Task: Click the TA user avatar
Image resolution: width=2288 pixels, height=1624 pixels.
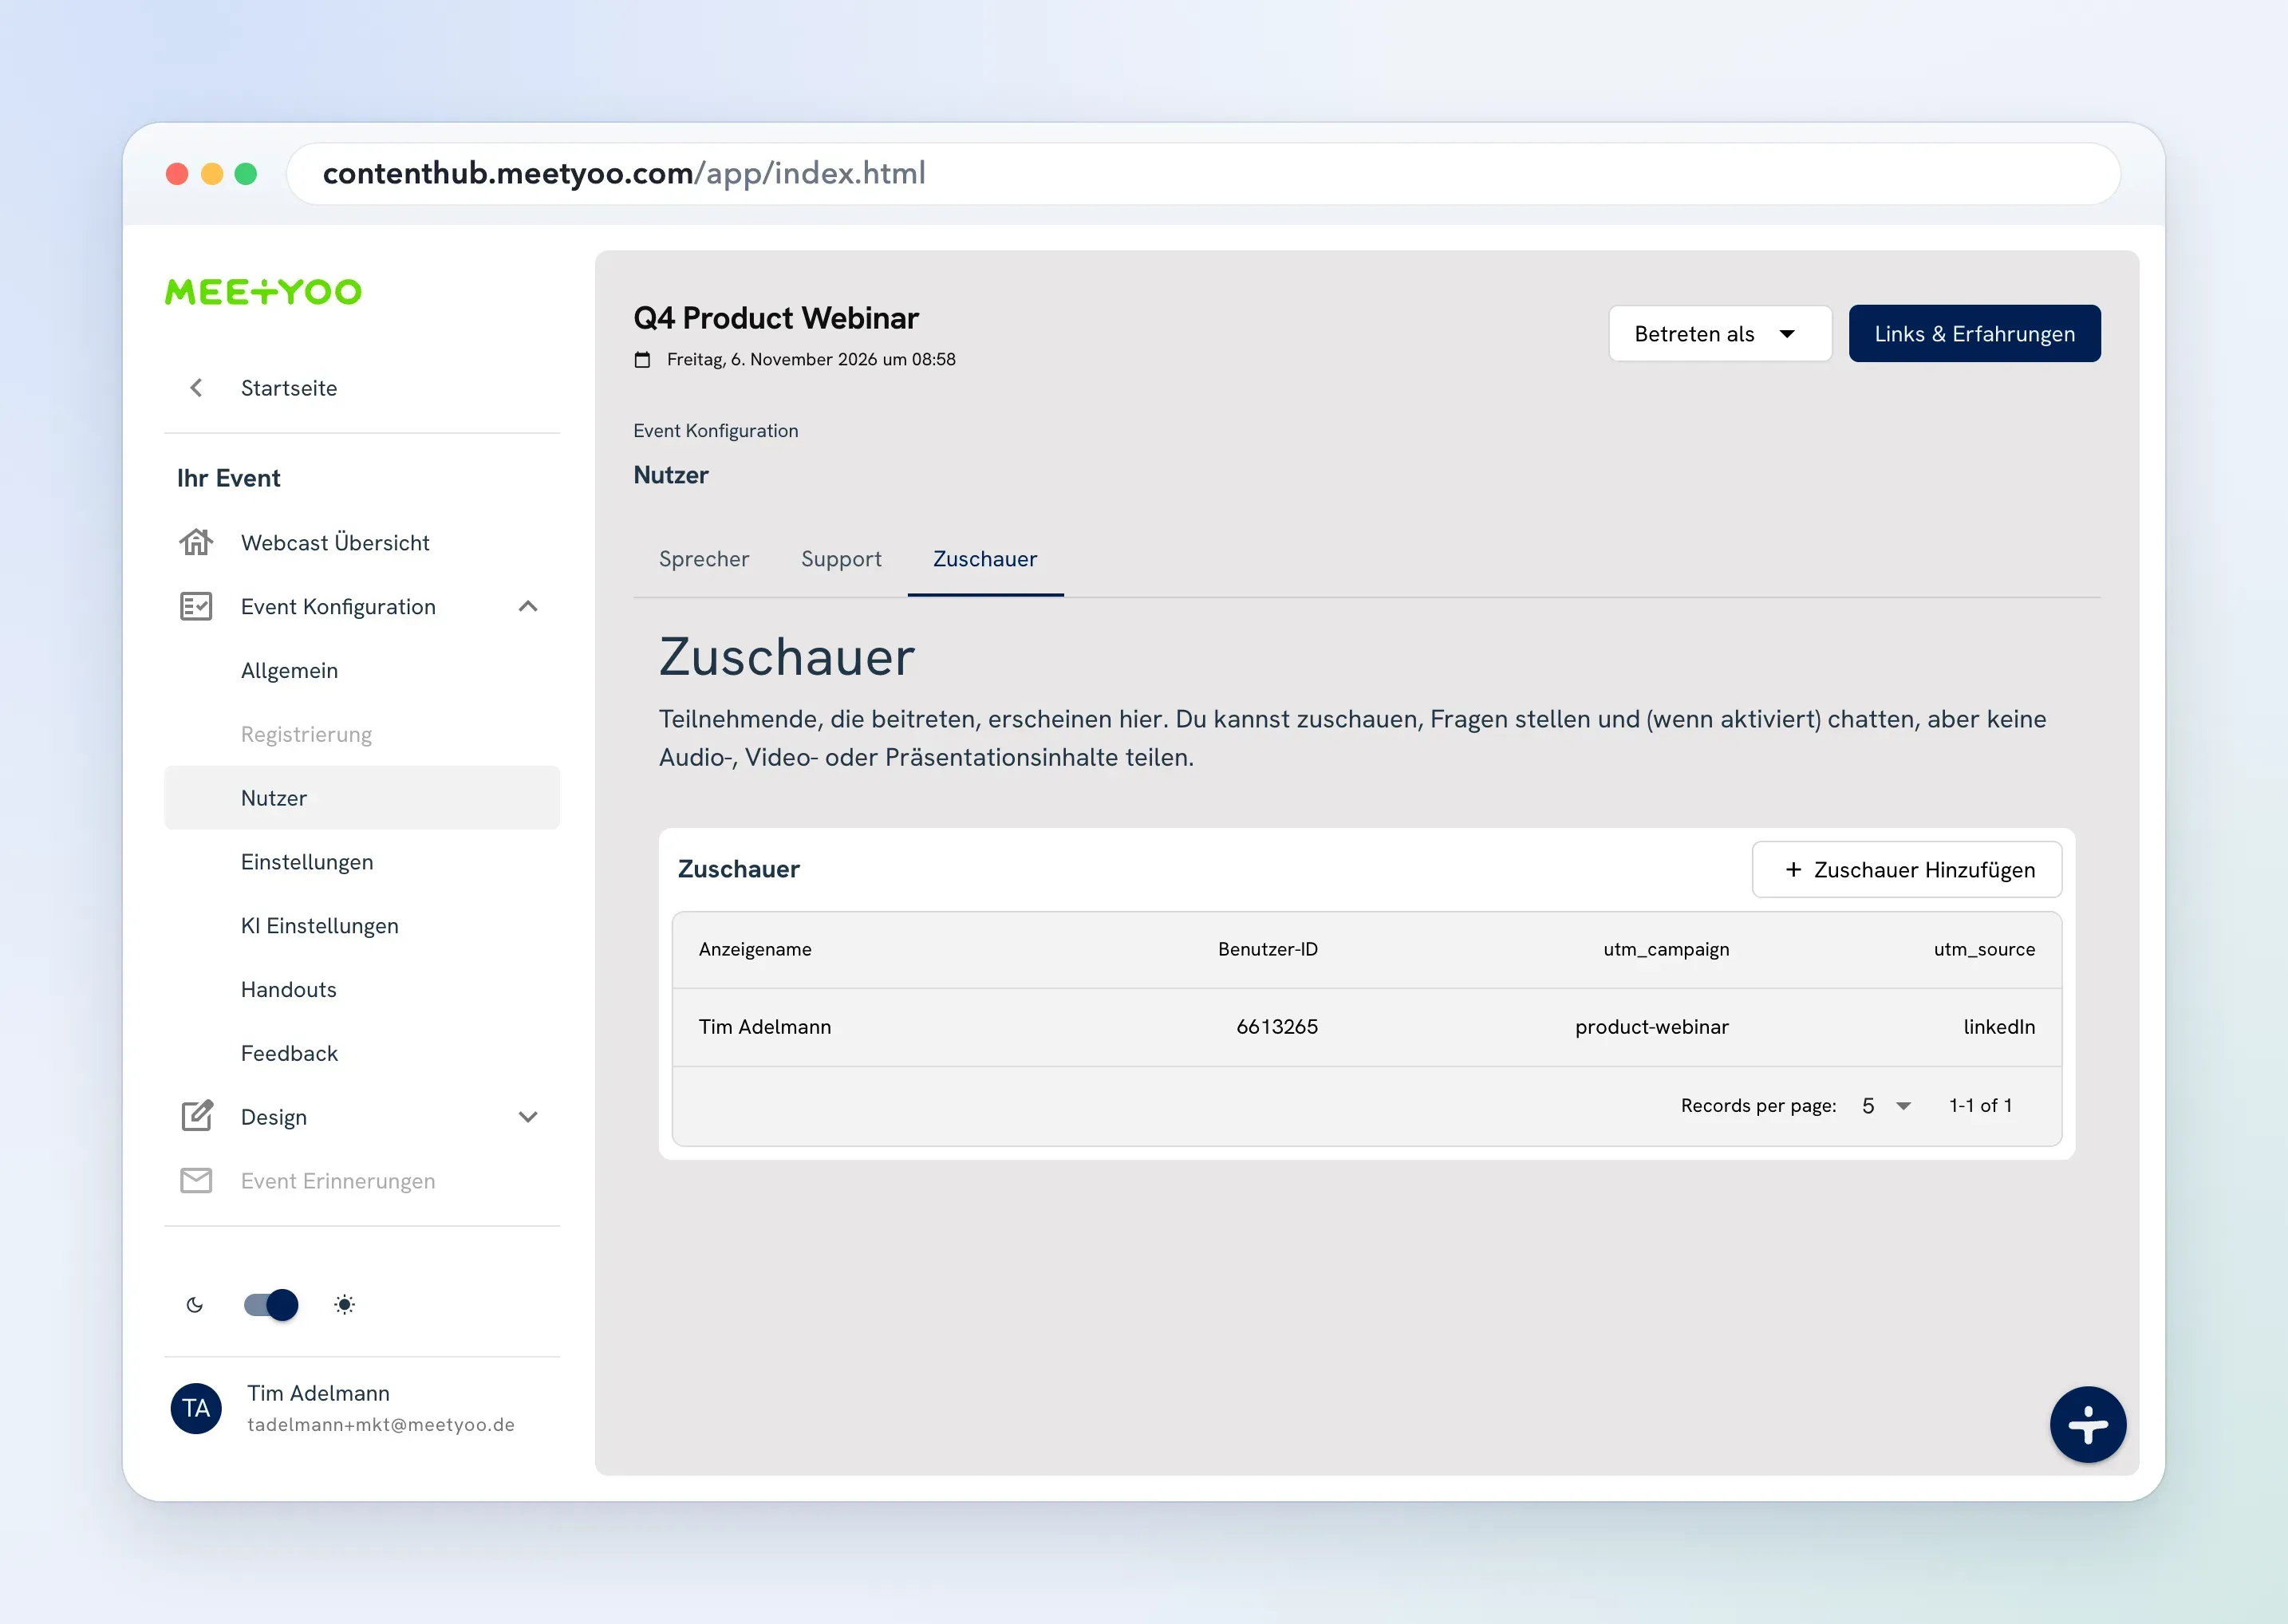Action: coord(196,1408)
